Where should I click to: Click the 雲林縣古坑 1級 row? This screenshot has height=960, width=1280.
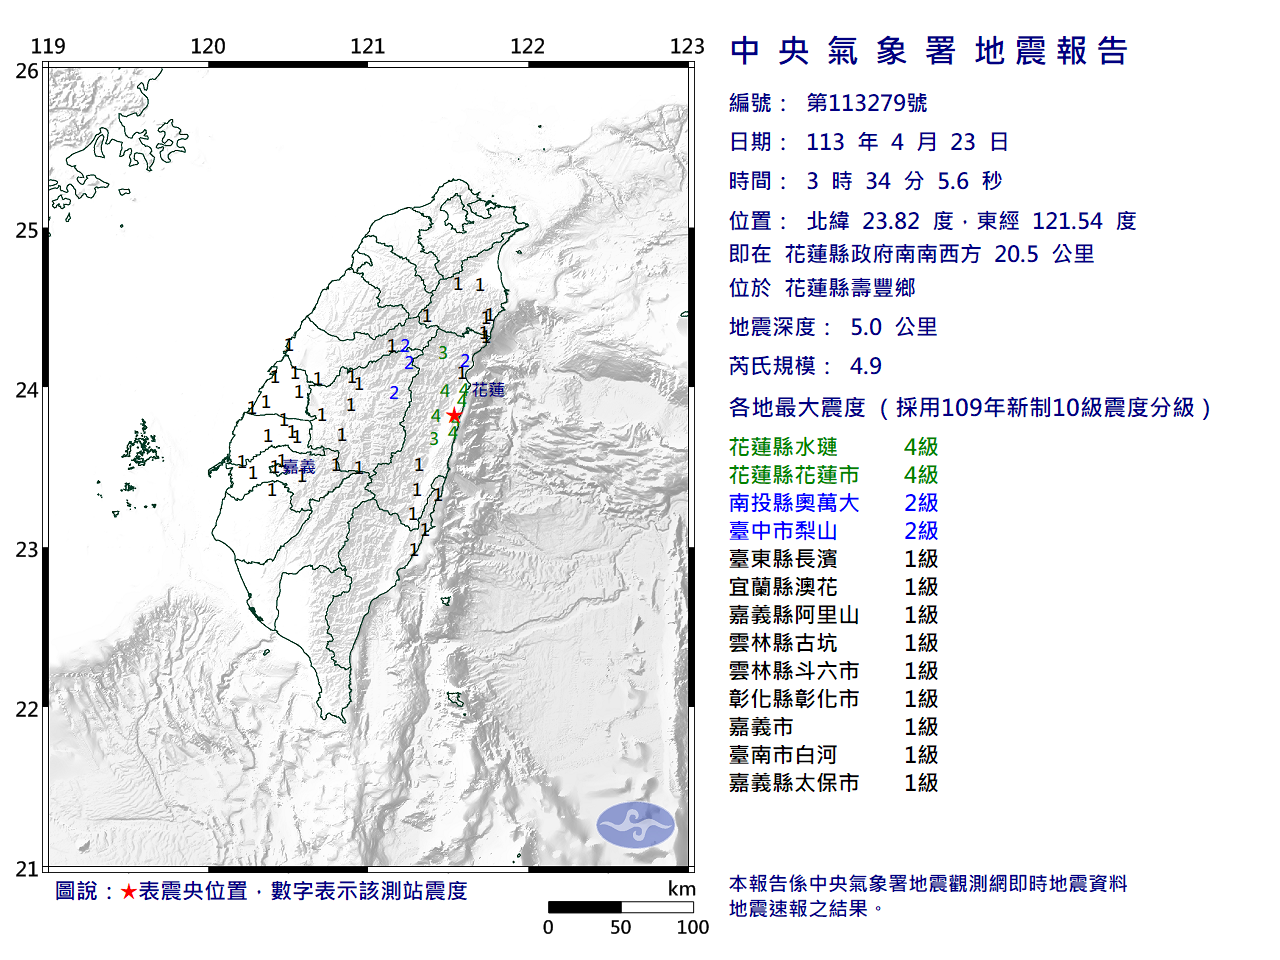point(834,643)
